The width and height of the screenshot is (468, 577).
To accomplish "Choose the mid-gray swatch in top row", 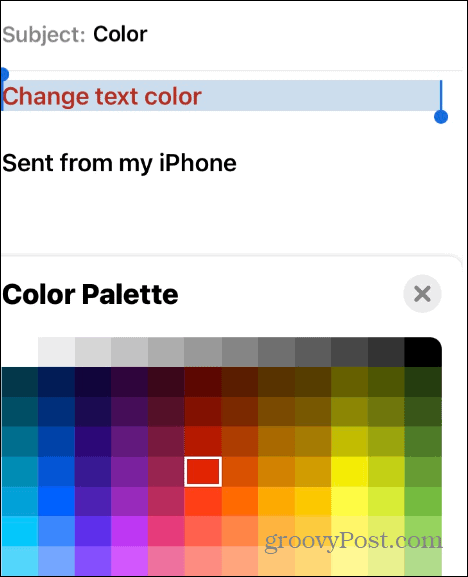I will 203,352.
